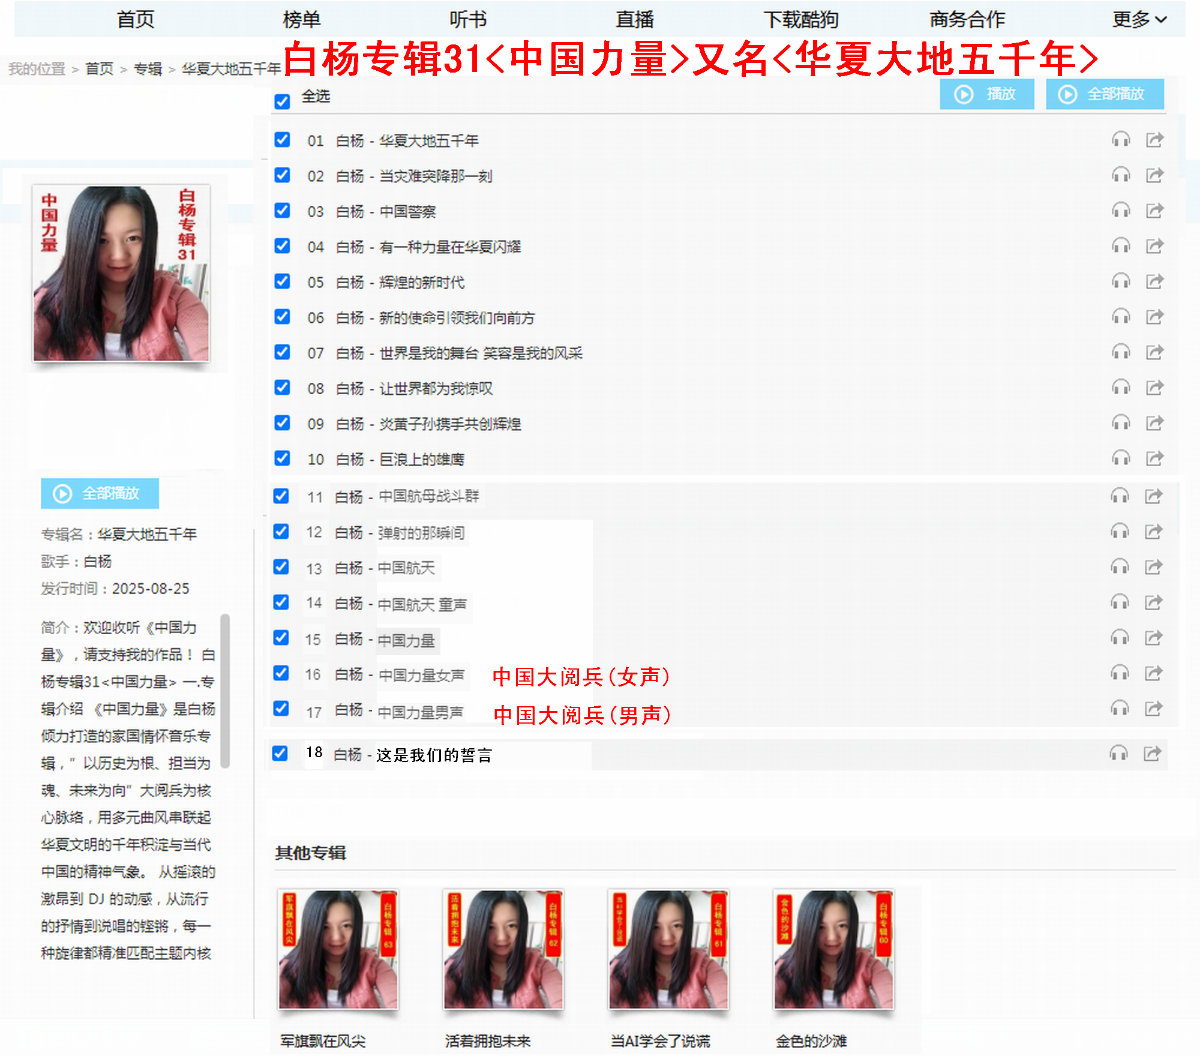Share track 18 这是我们的誓言

(x=1153, y=753)
